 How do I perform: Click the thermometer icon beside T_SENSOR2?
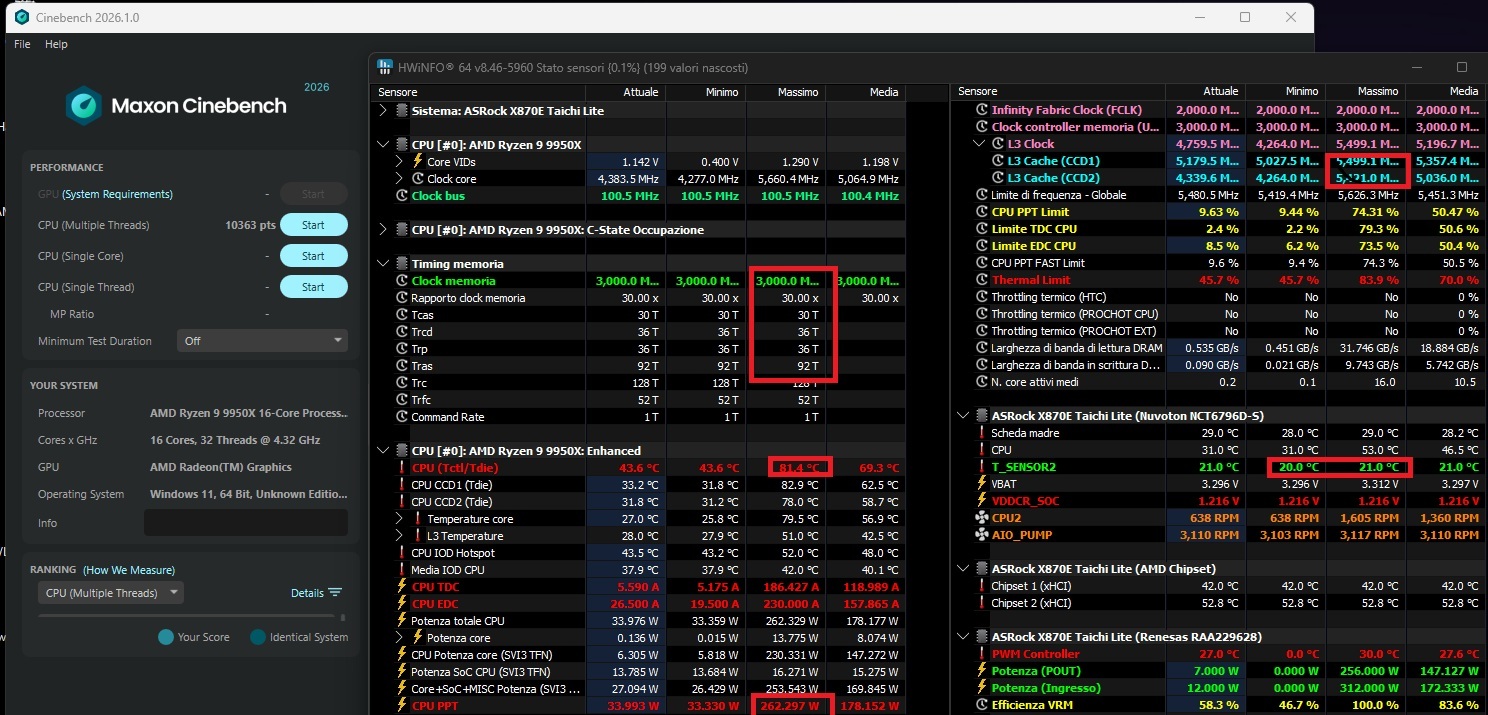tap(981, 467)
